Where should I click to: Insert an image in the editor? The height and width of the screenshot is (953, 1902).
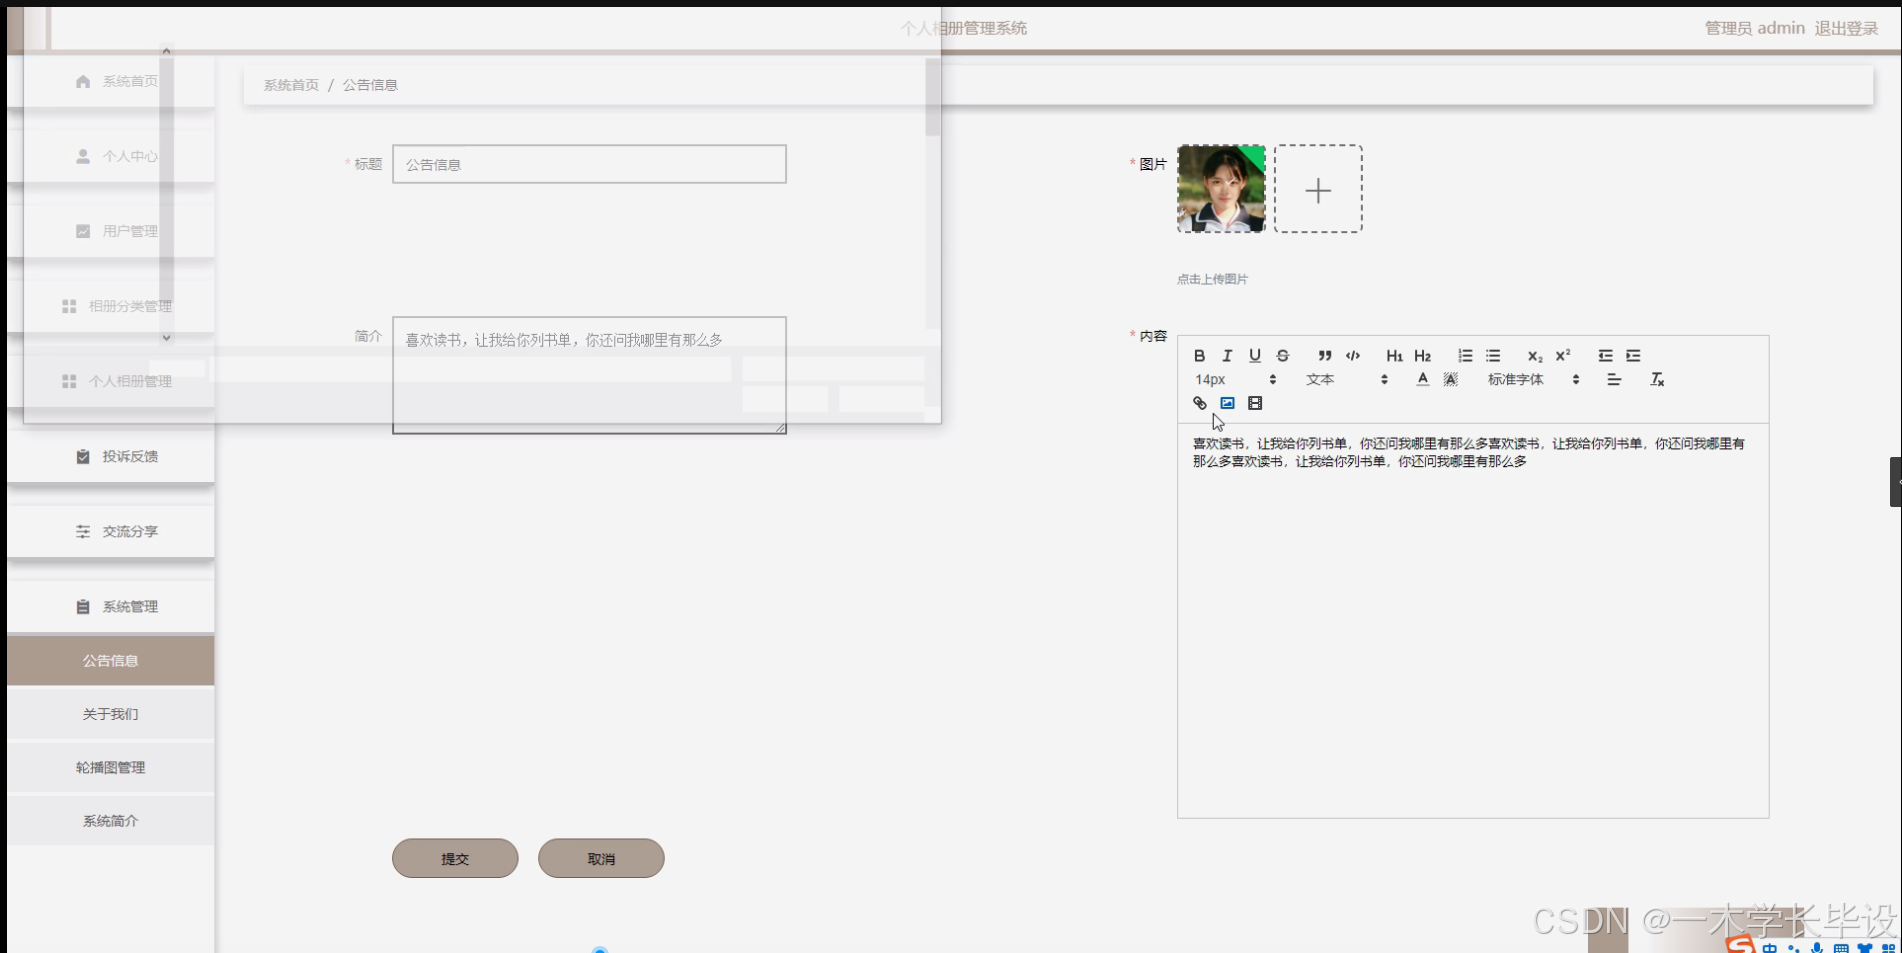click(x=1227, y=404)
